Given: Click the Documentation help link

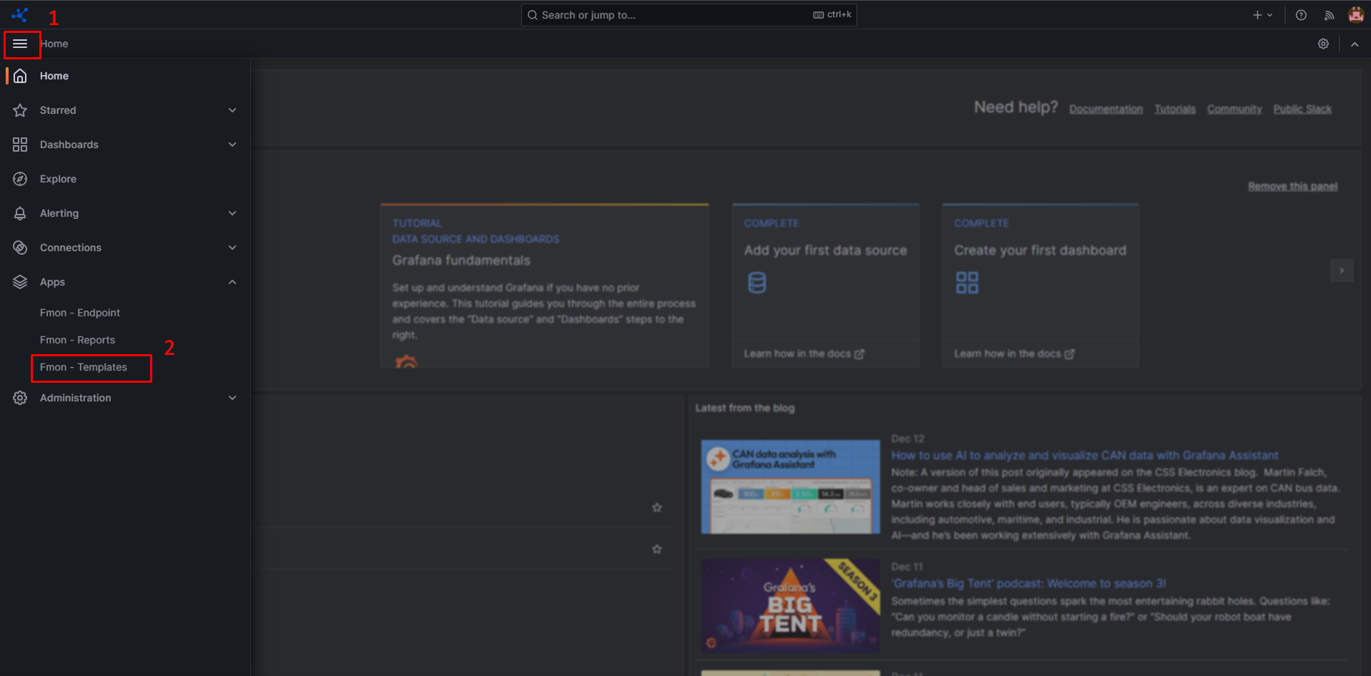Looking at the screenshot, I should point(1105,109).
